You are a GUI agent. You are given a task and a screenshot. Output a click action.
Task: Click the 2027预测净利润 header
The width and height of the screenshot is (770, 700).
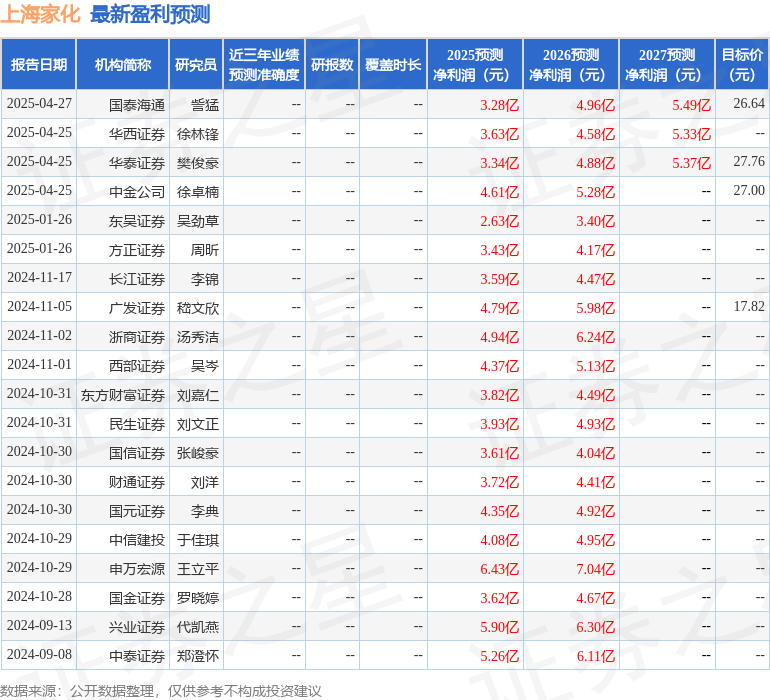(x=667, y=64)
